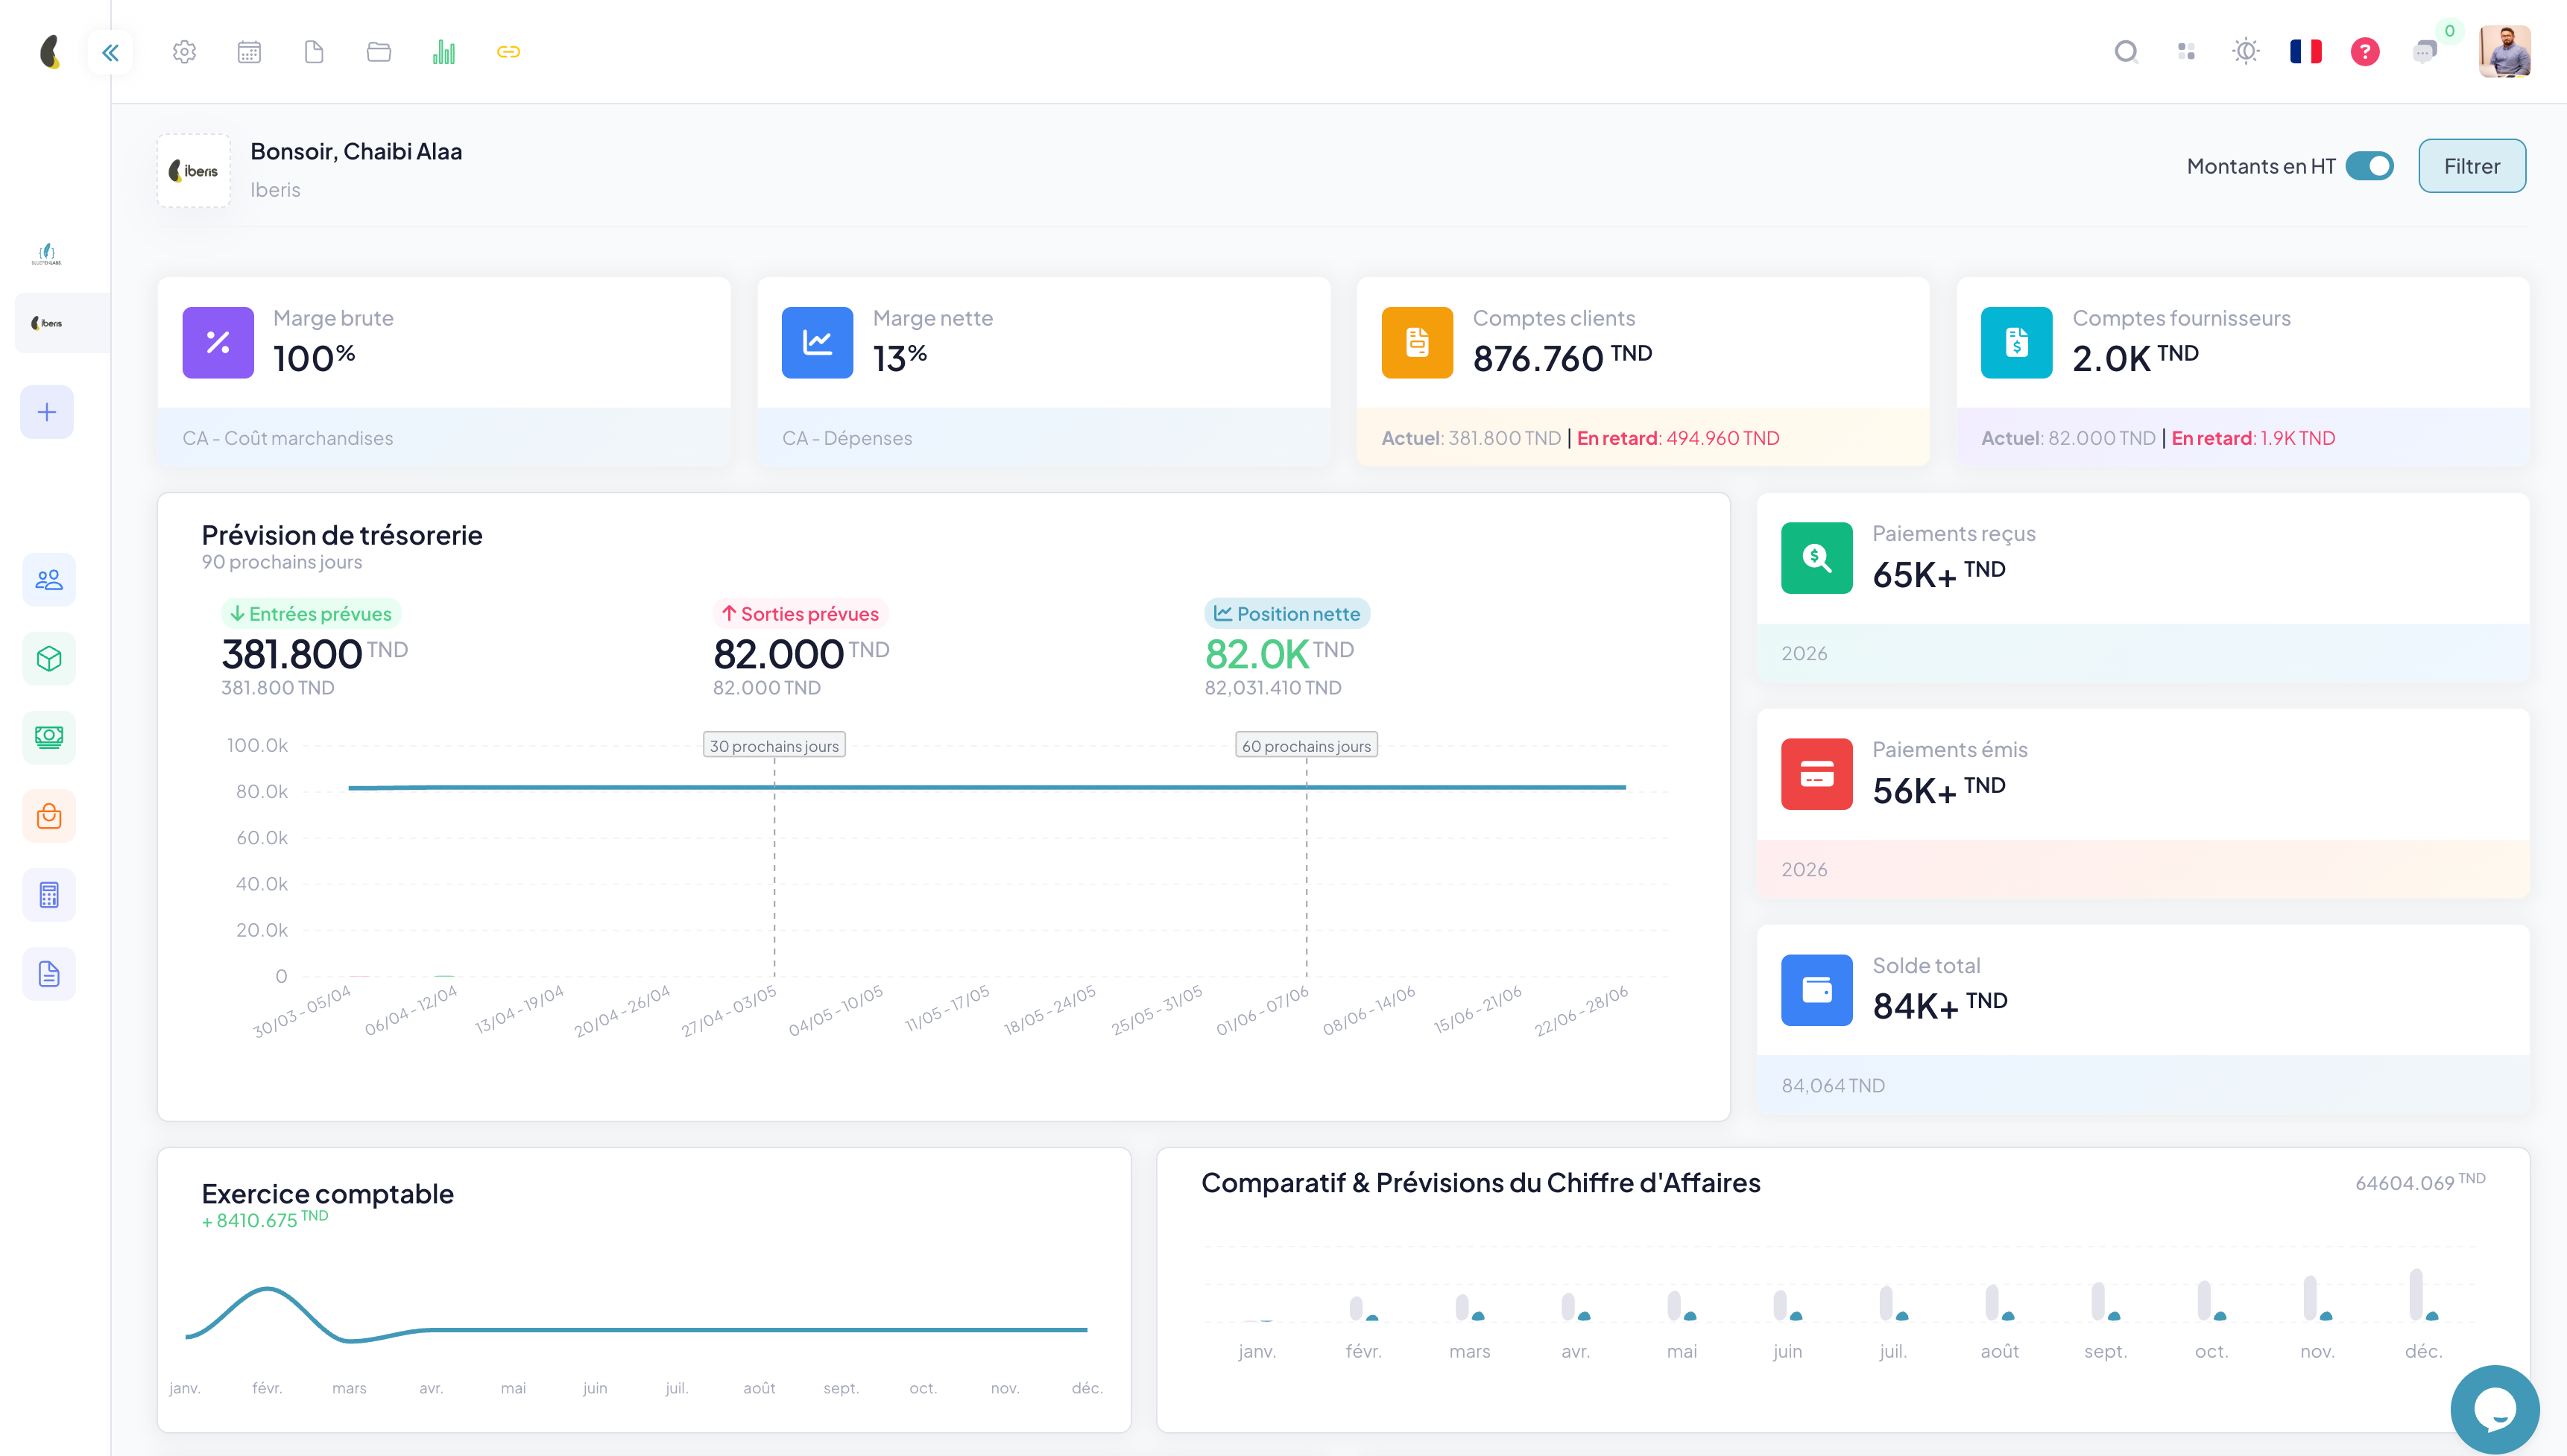Switch theme with the sun icon
The height and width of the screenshot is (1456, 2567).
click(2246, 51)
